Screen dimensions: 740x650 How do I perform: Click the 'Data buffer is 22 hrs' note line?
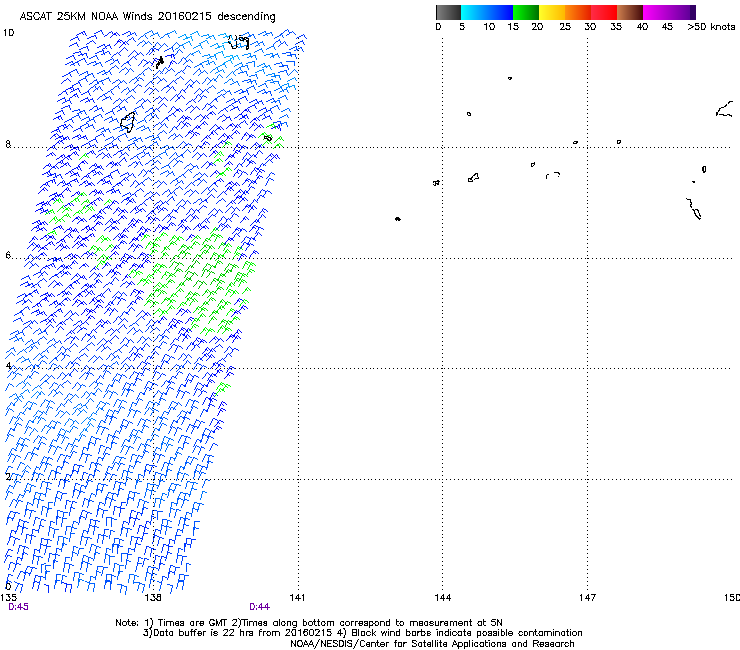tap(362, 633)
